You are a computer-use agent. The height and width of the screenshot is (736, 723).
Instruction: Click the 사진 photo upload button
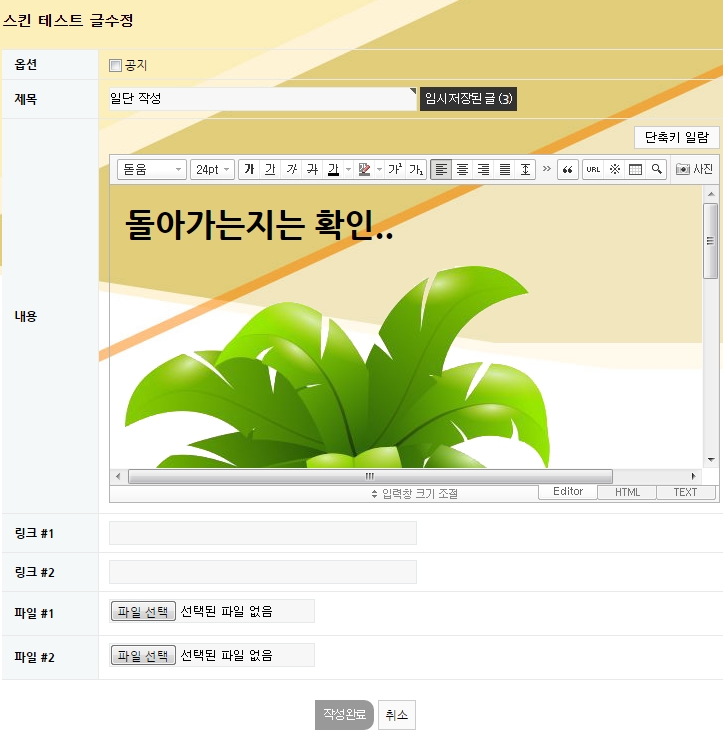695,170
